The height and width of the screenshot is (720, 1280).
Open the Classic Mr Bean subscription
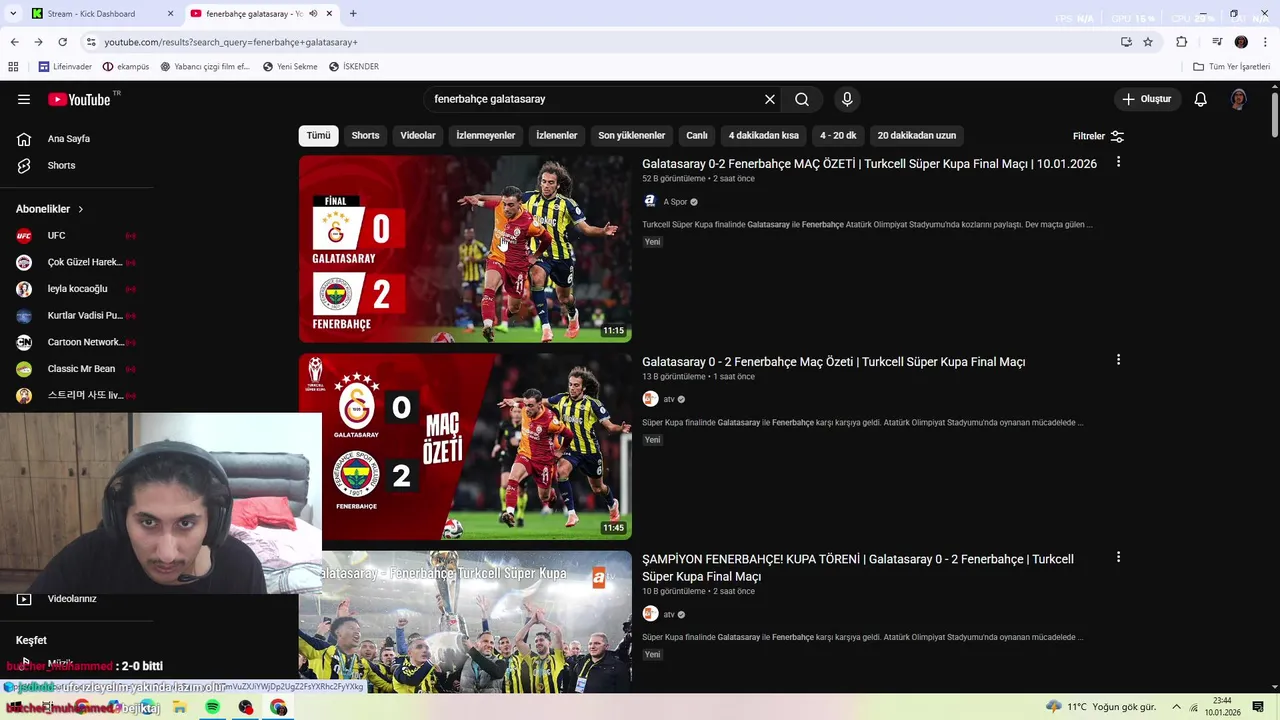click(x=76, y=369)
